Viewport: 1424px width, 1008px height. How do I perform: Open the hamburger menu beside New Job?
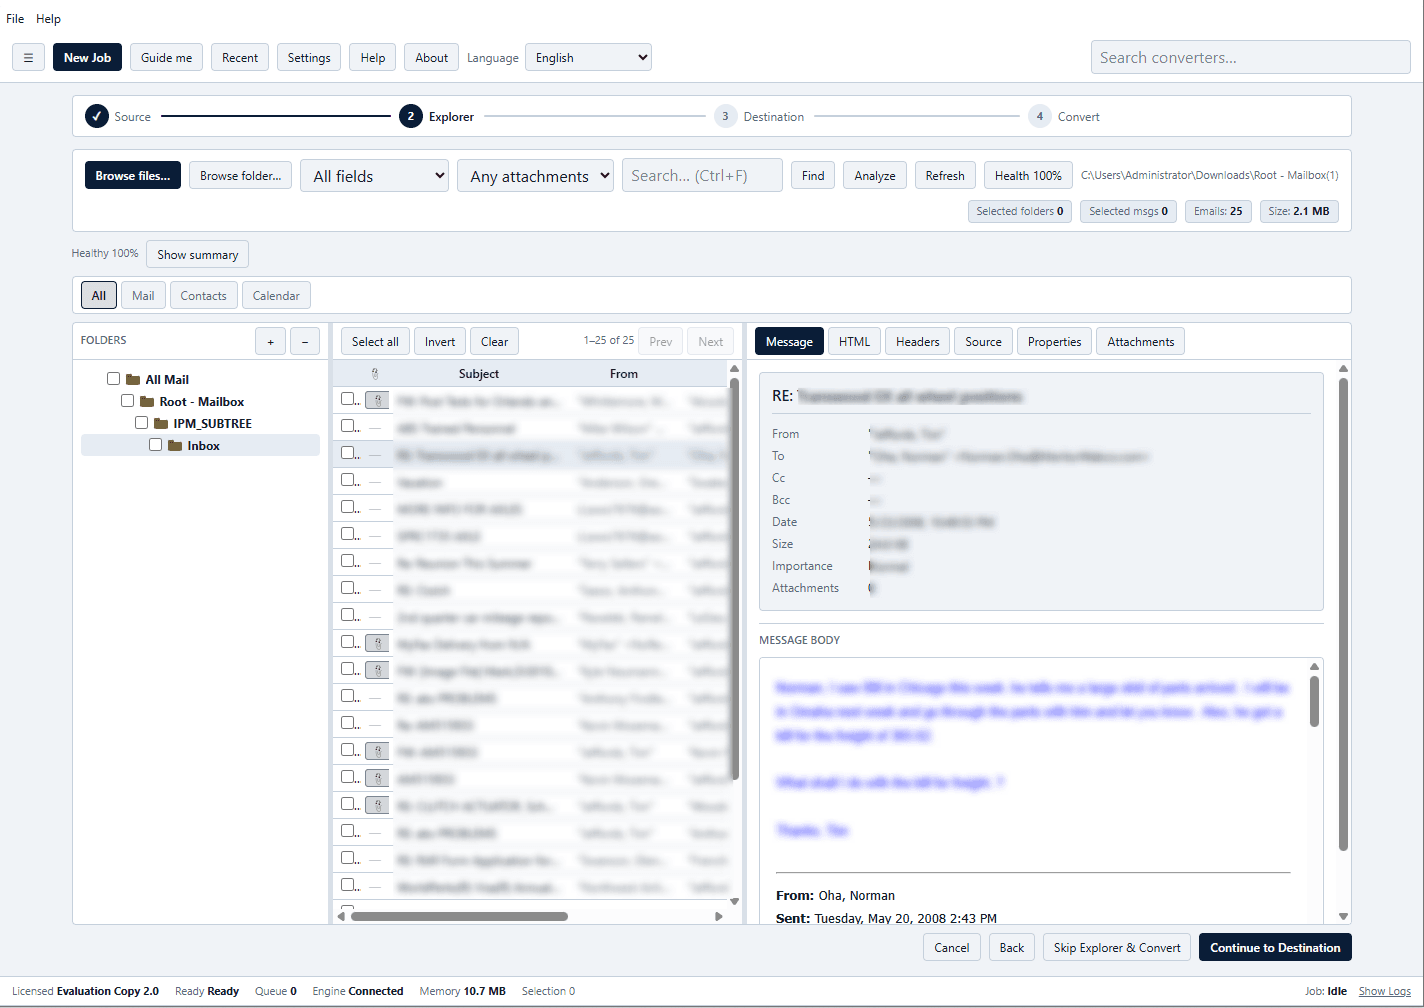tap(28, 58)
